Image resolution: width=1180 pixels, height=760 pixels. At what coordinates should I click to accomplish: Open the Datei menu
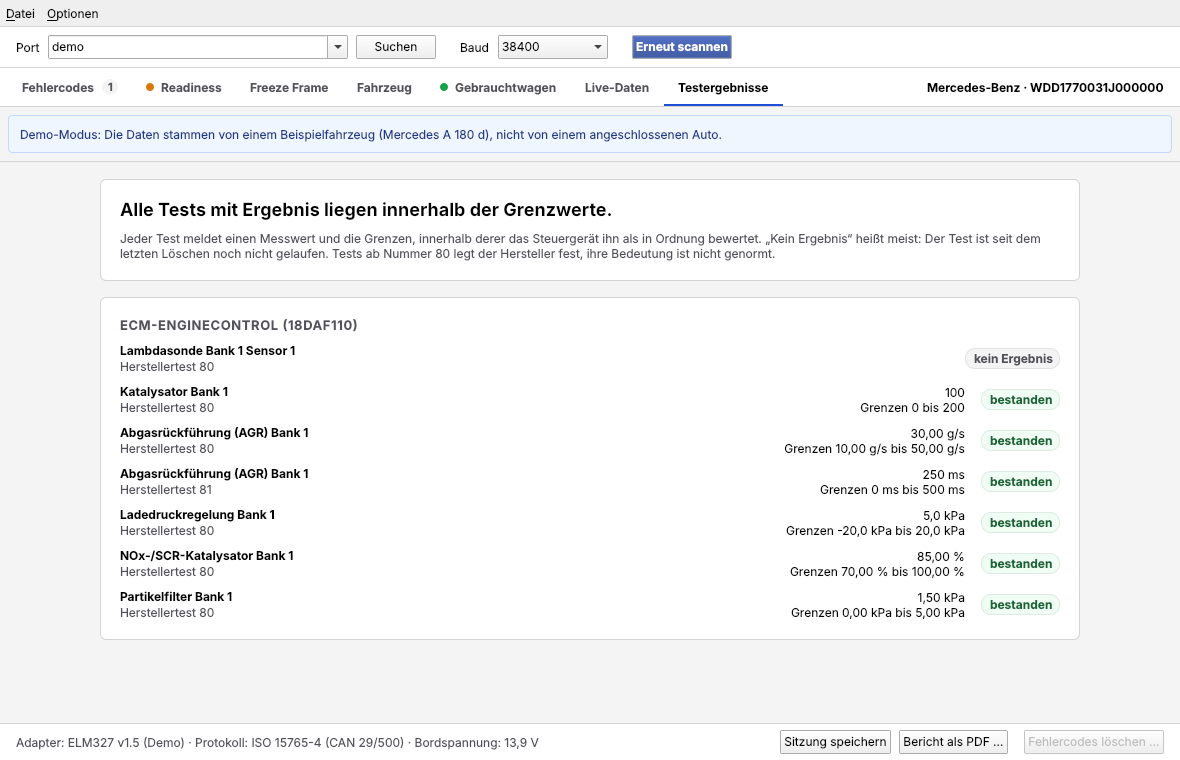click(20, 14)
